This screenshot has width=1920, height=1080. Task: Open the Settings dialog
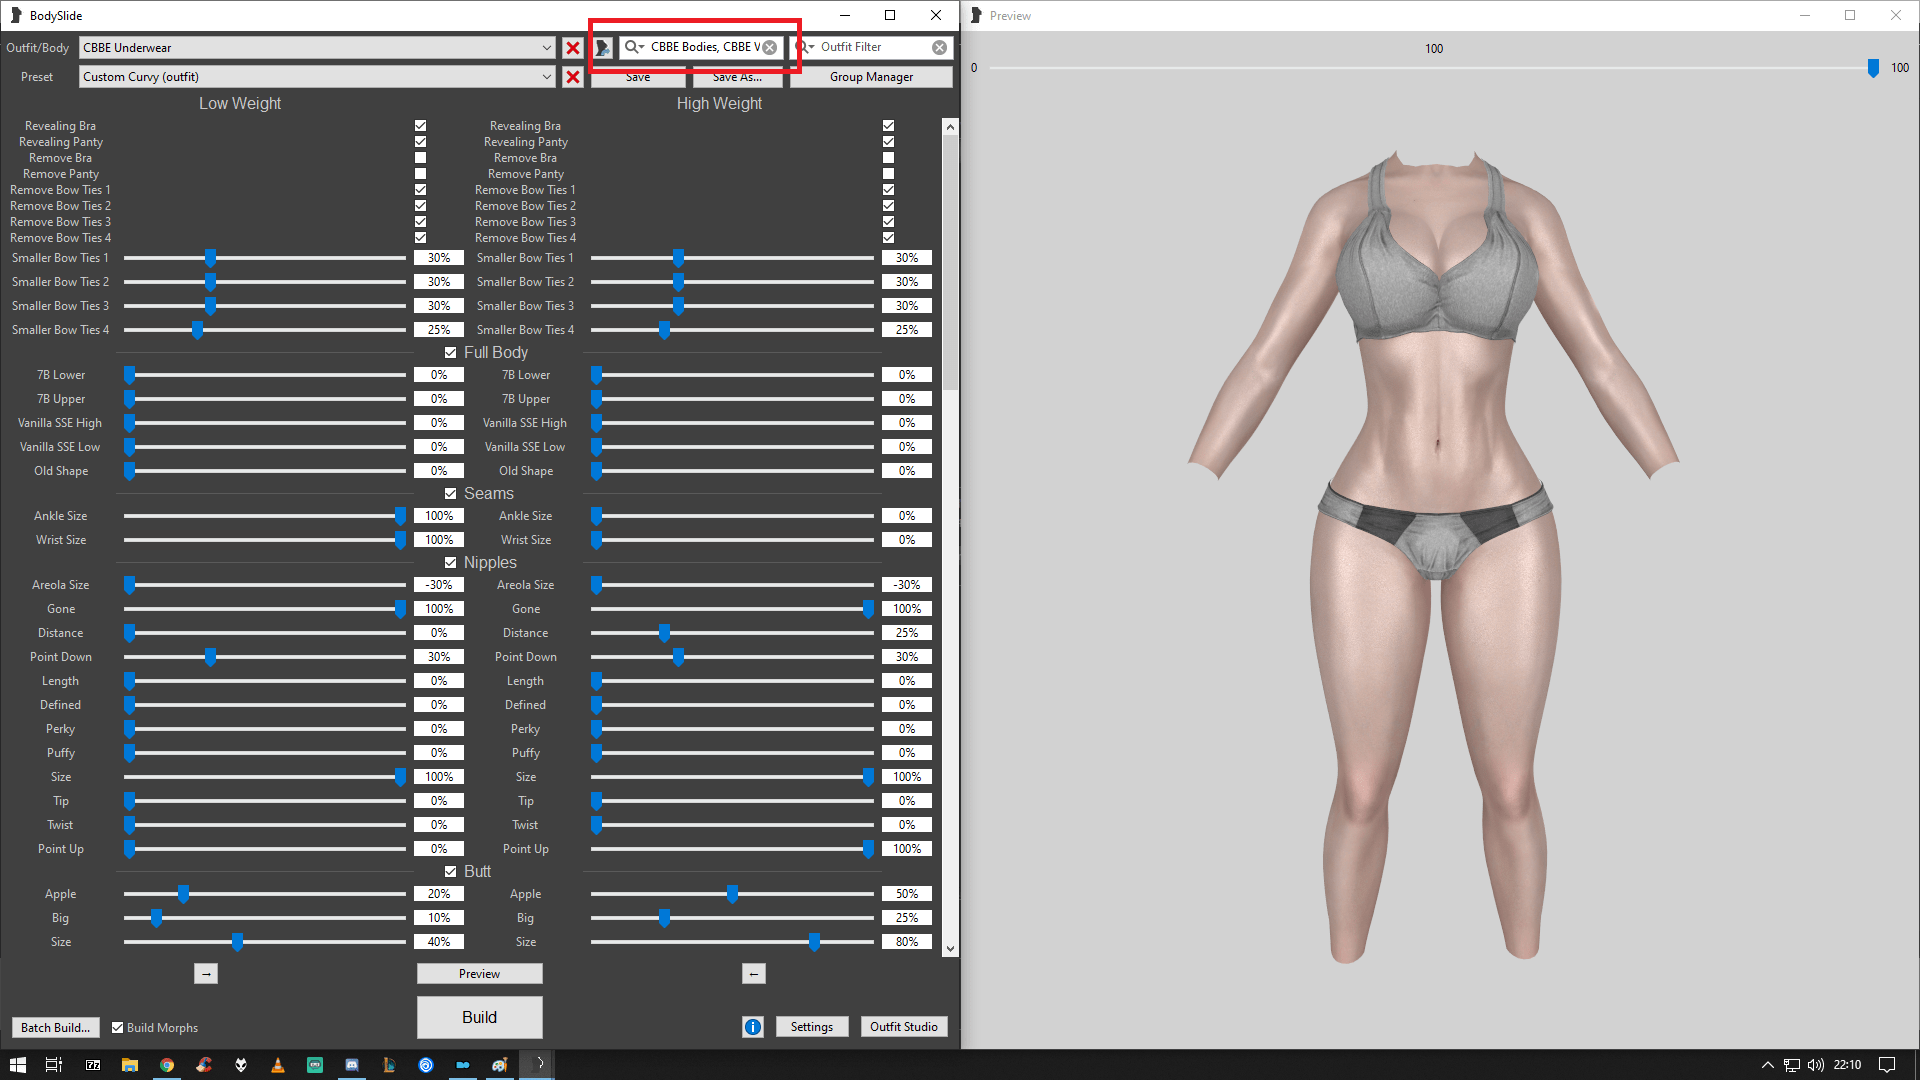pyautogui.click(x=812, y=1027)
